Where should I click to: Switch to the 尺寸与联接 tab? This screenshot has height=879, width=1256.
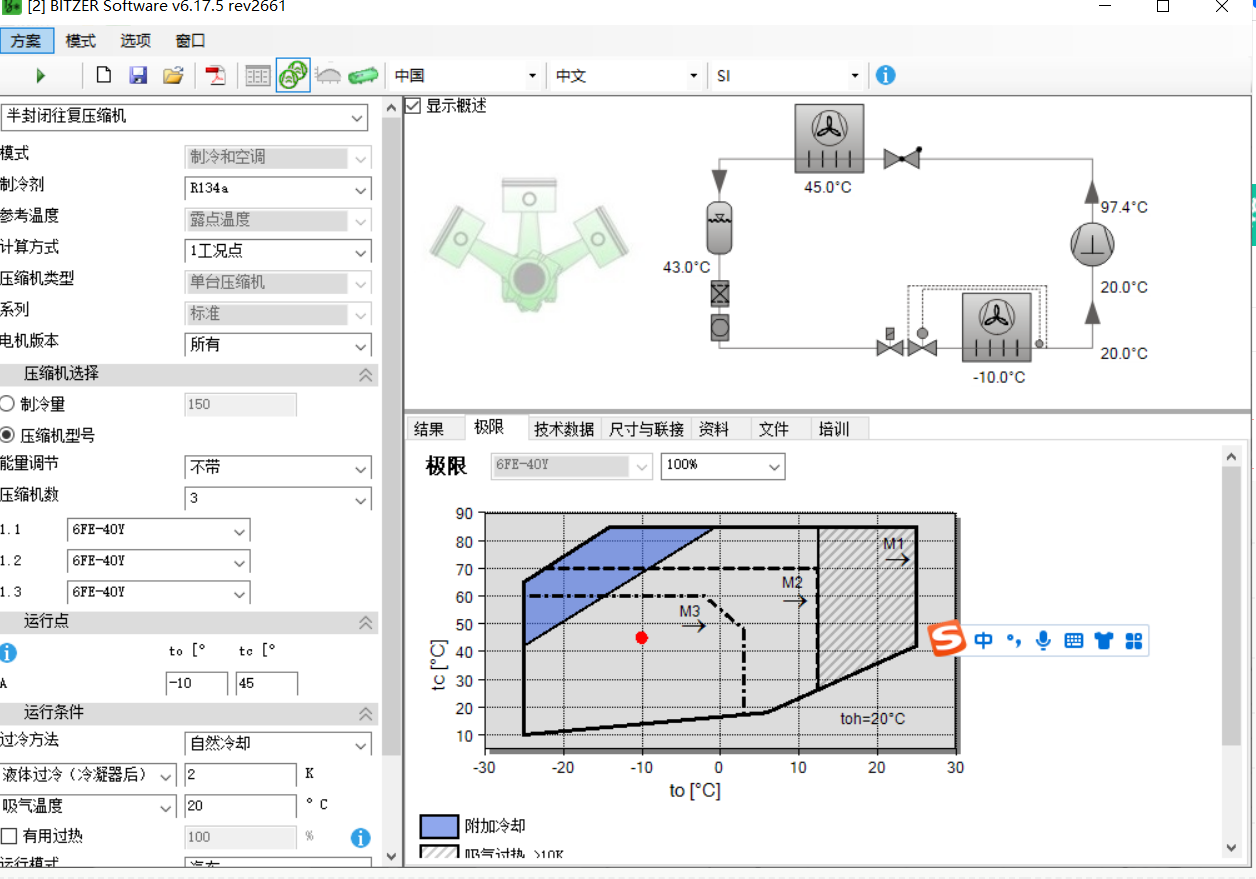click(647, 429)
